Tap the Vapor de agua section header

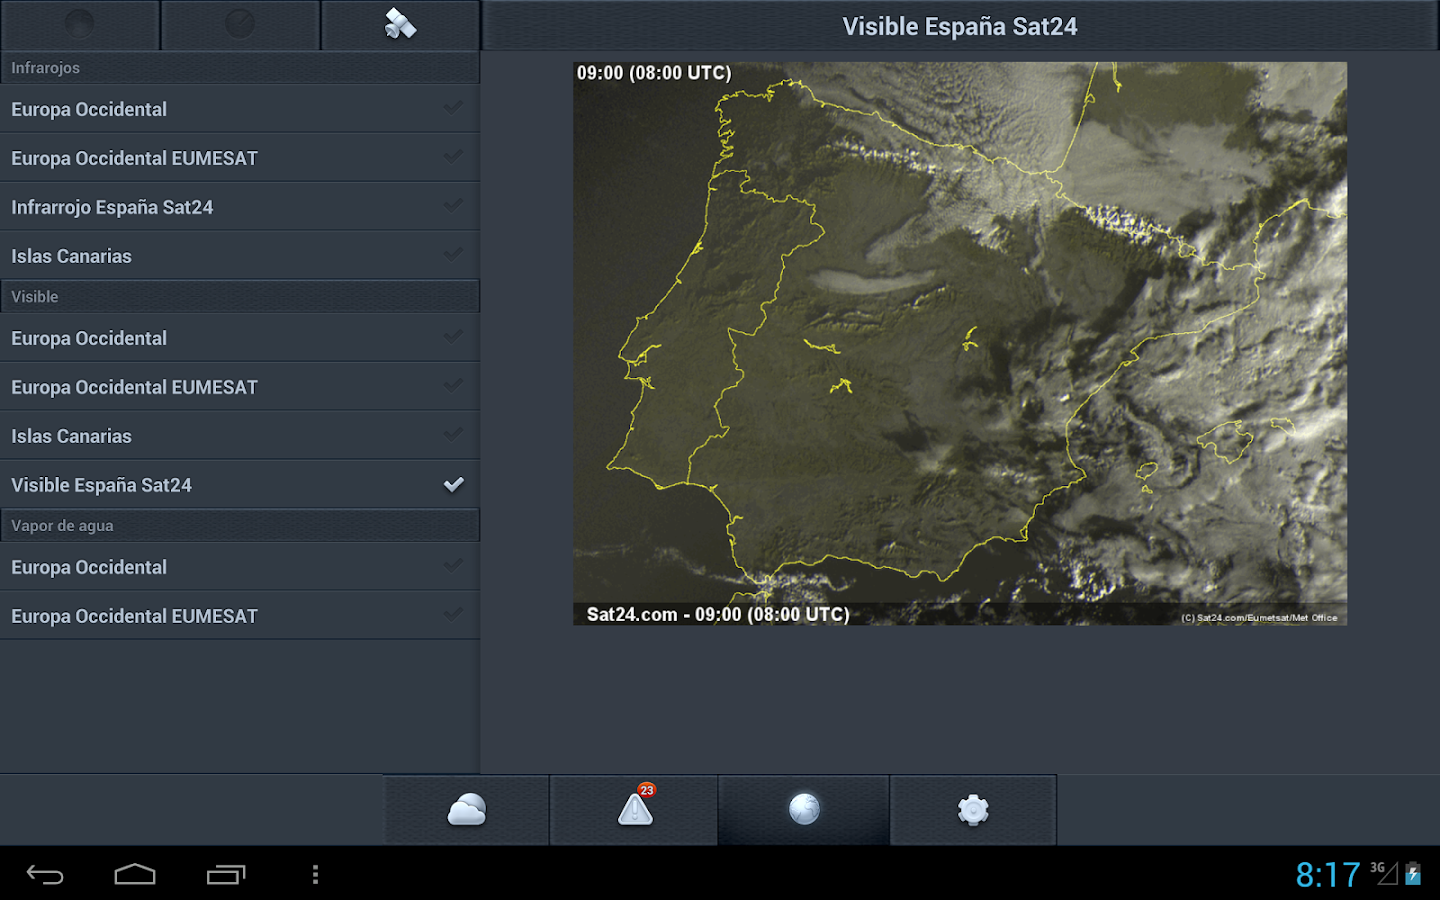(240, 525)
